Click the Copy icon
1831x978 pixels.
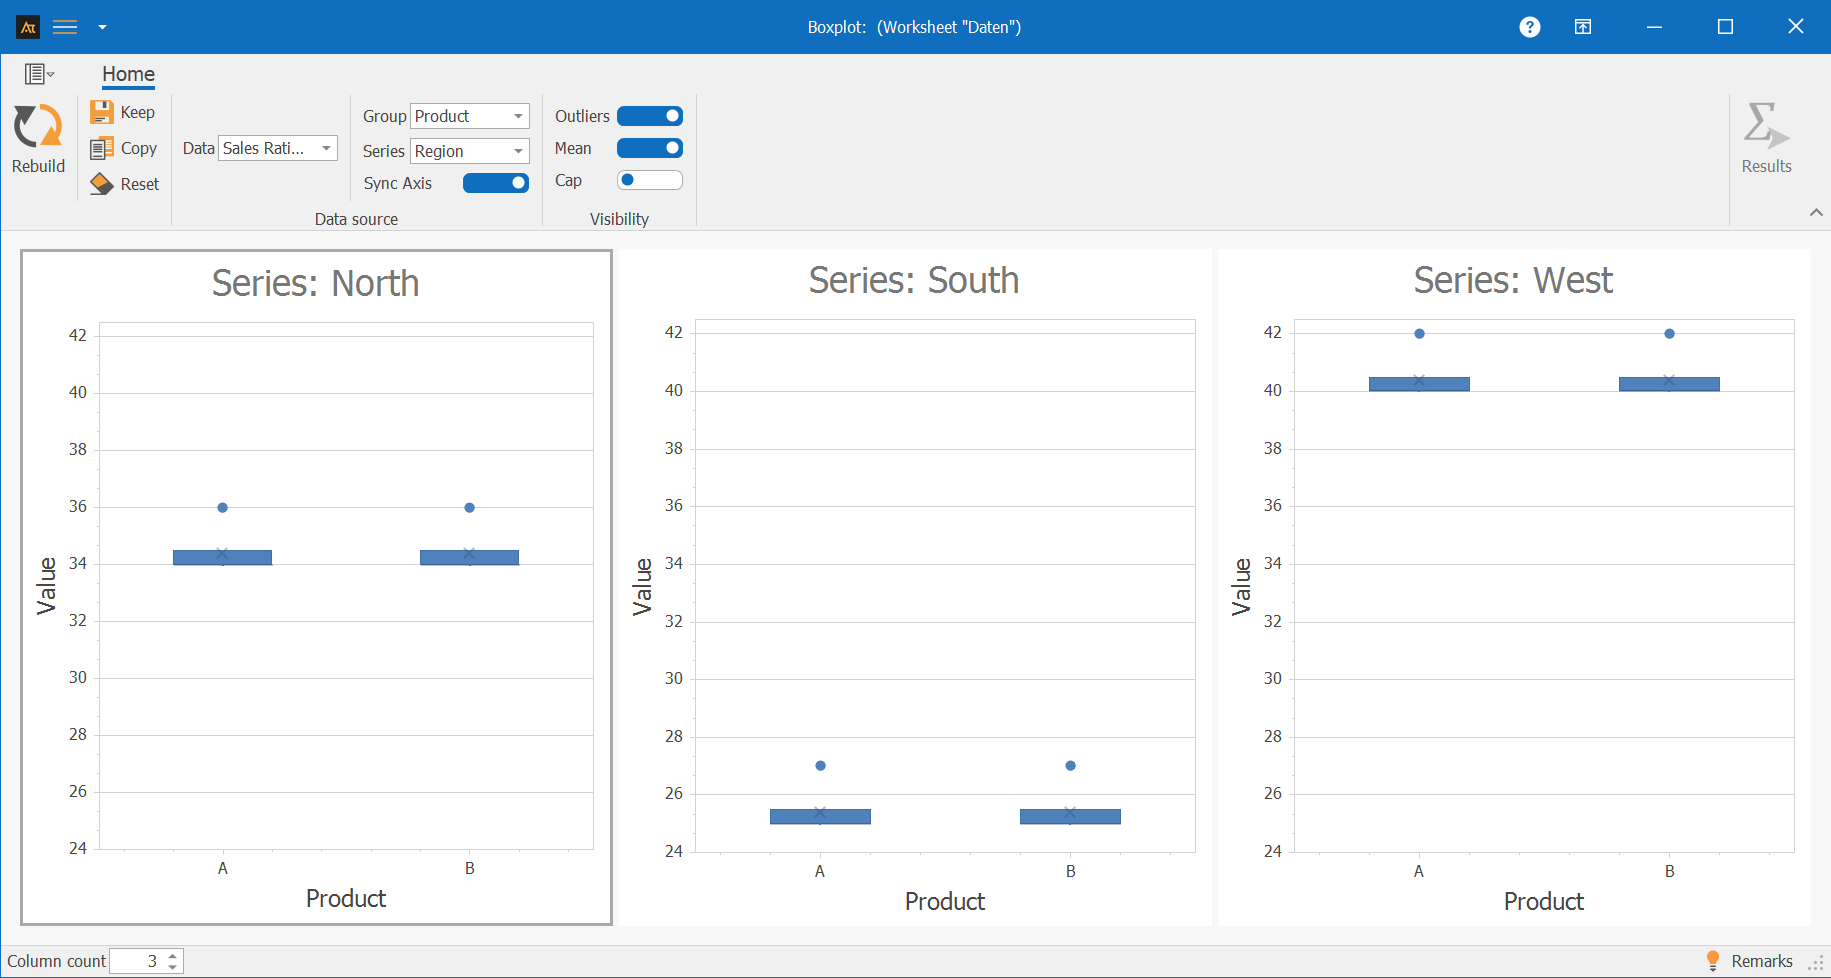[101, 149]
